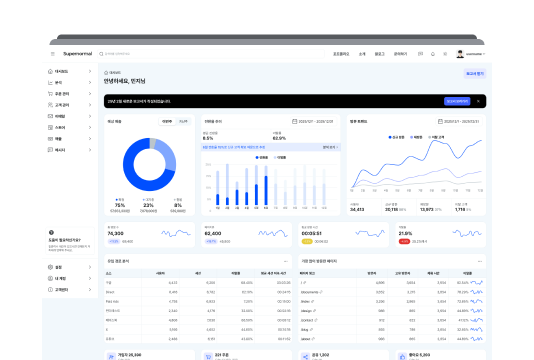Click the blue button in the black banner
The height and width of the screenshot is (360, 534).
(457, 101)
